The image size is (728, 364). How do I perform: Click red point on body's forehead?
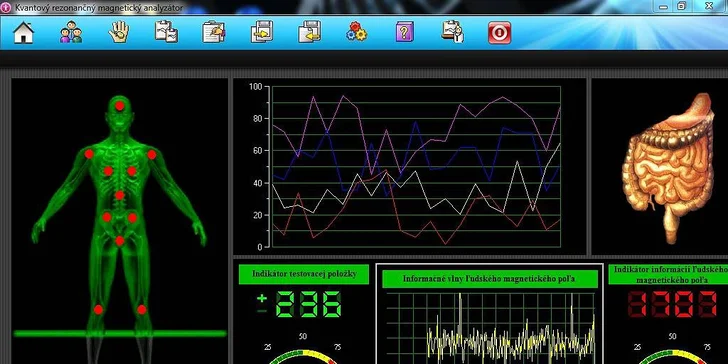(x=120, y=105)
